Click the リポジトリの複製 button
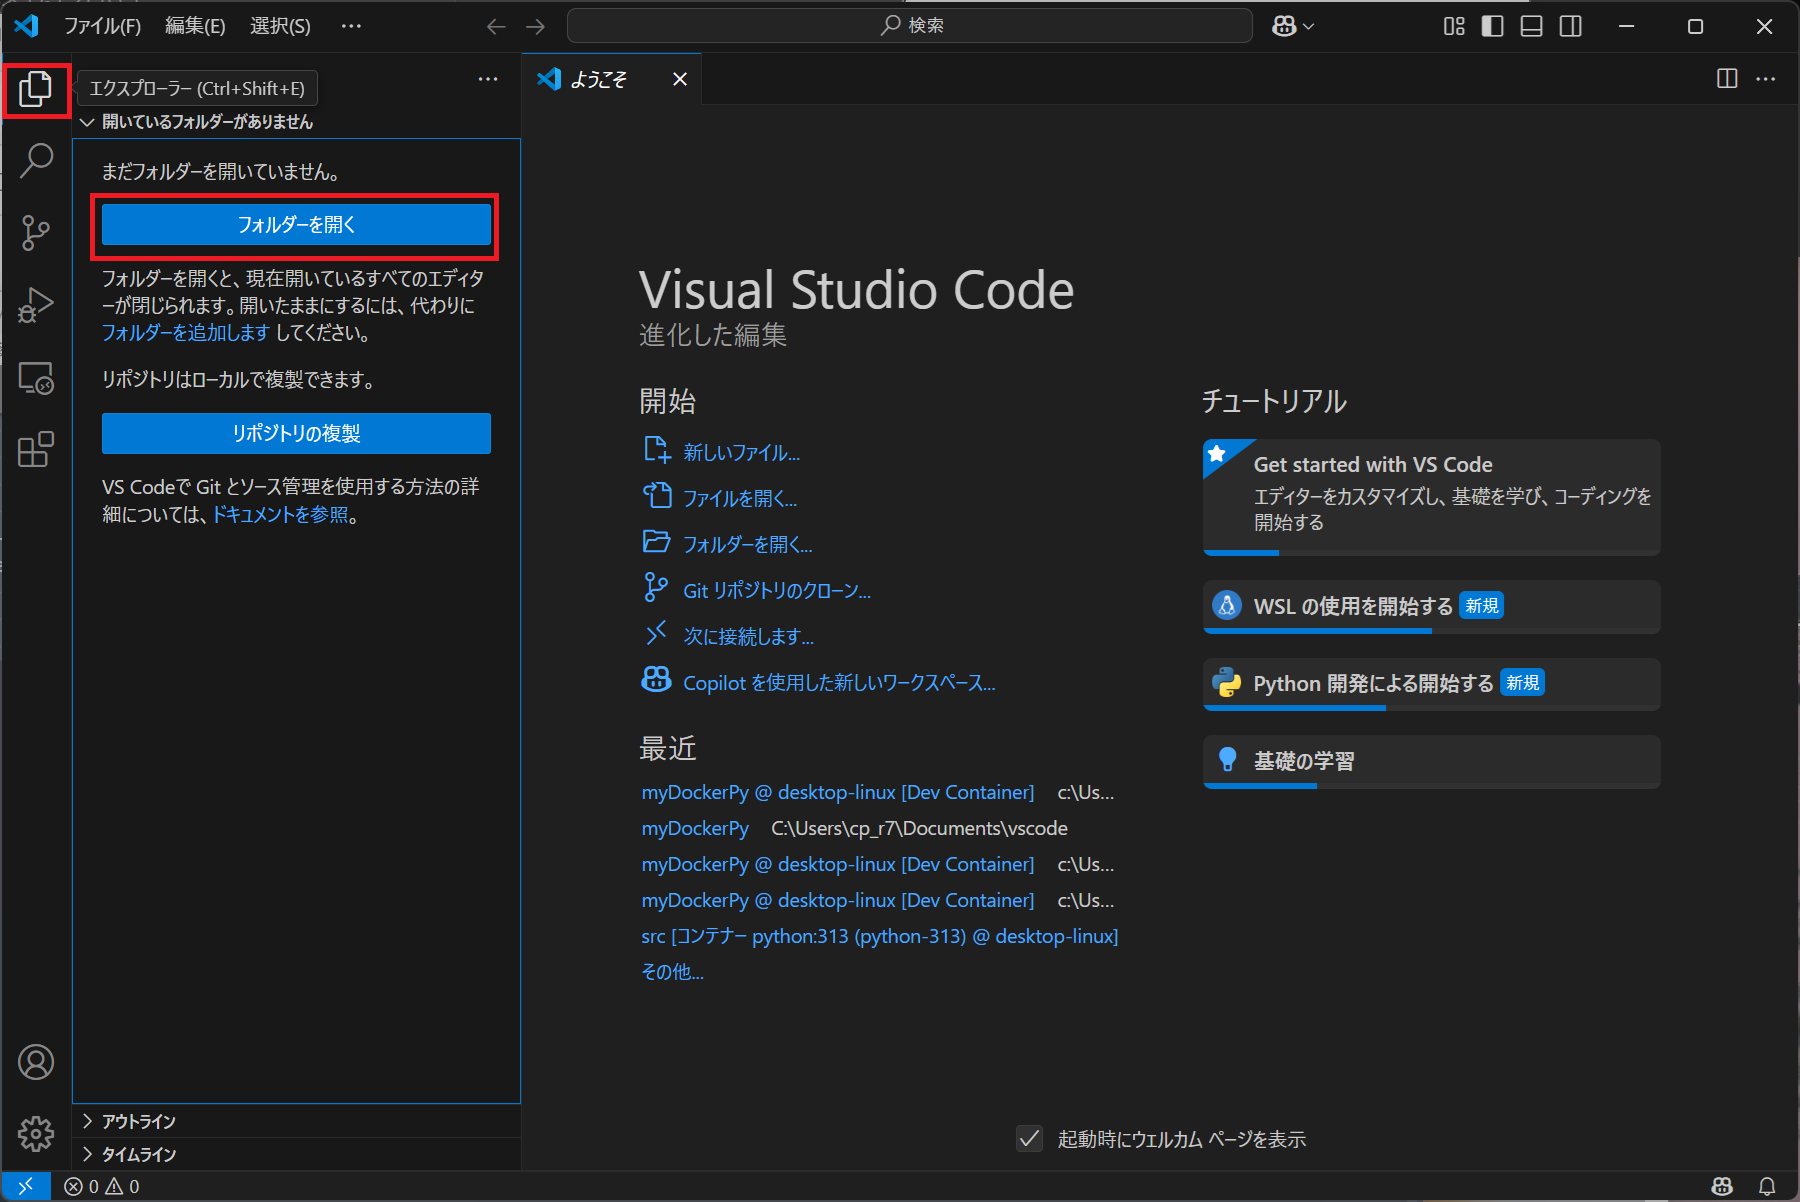The width and height of the screenshot is (1800, 1202). [x=296, y=433]
